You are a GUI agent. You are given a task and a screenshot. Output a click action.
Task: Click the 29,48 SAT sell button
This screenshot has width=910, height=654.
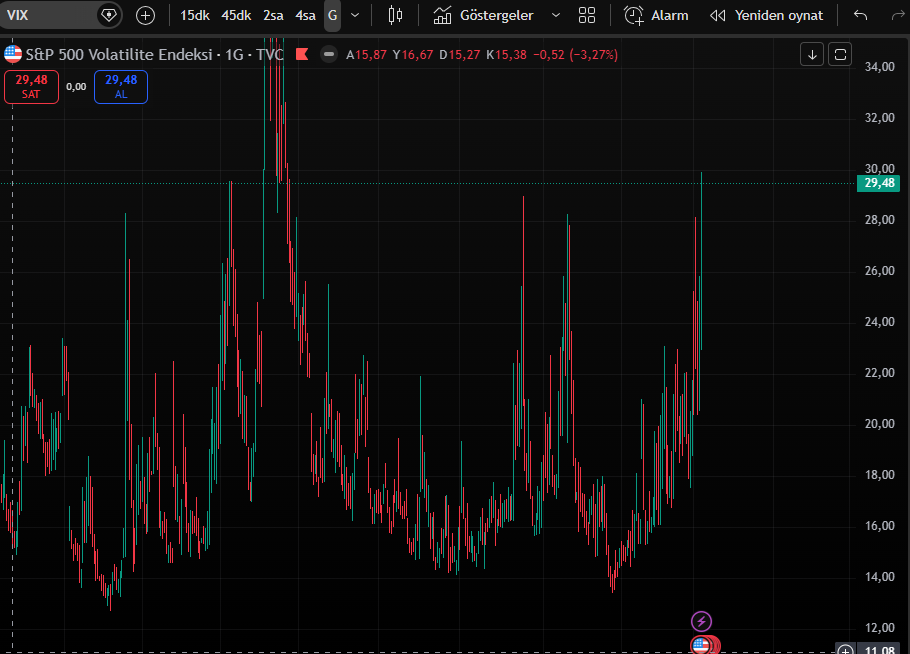pyautogui.click(x=31, y=87)
